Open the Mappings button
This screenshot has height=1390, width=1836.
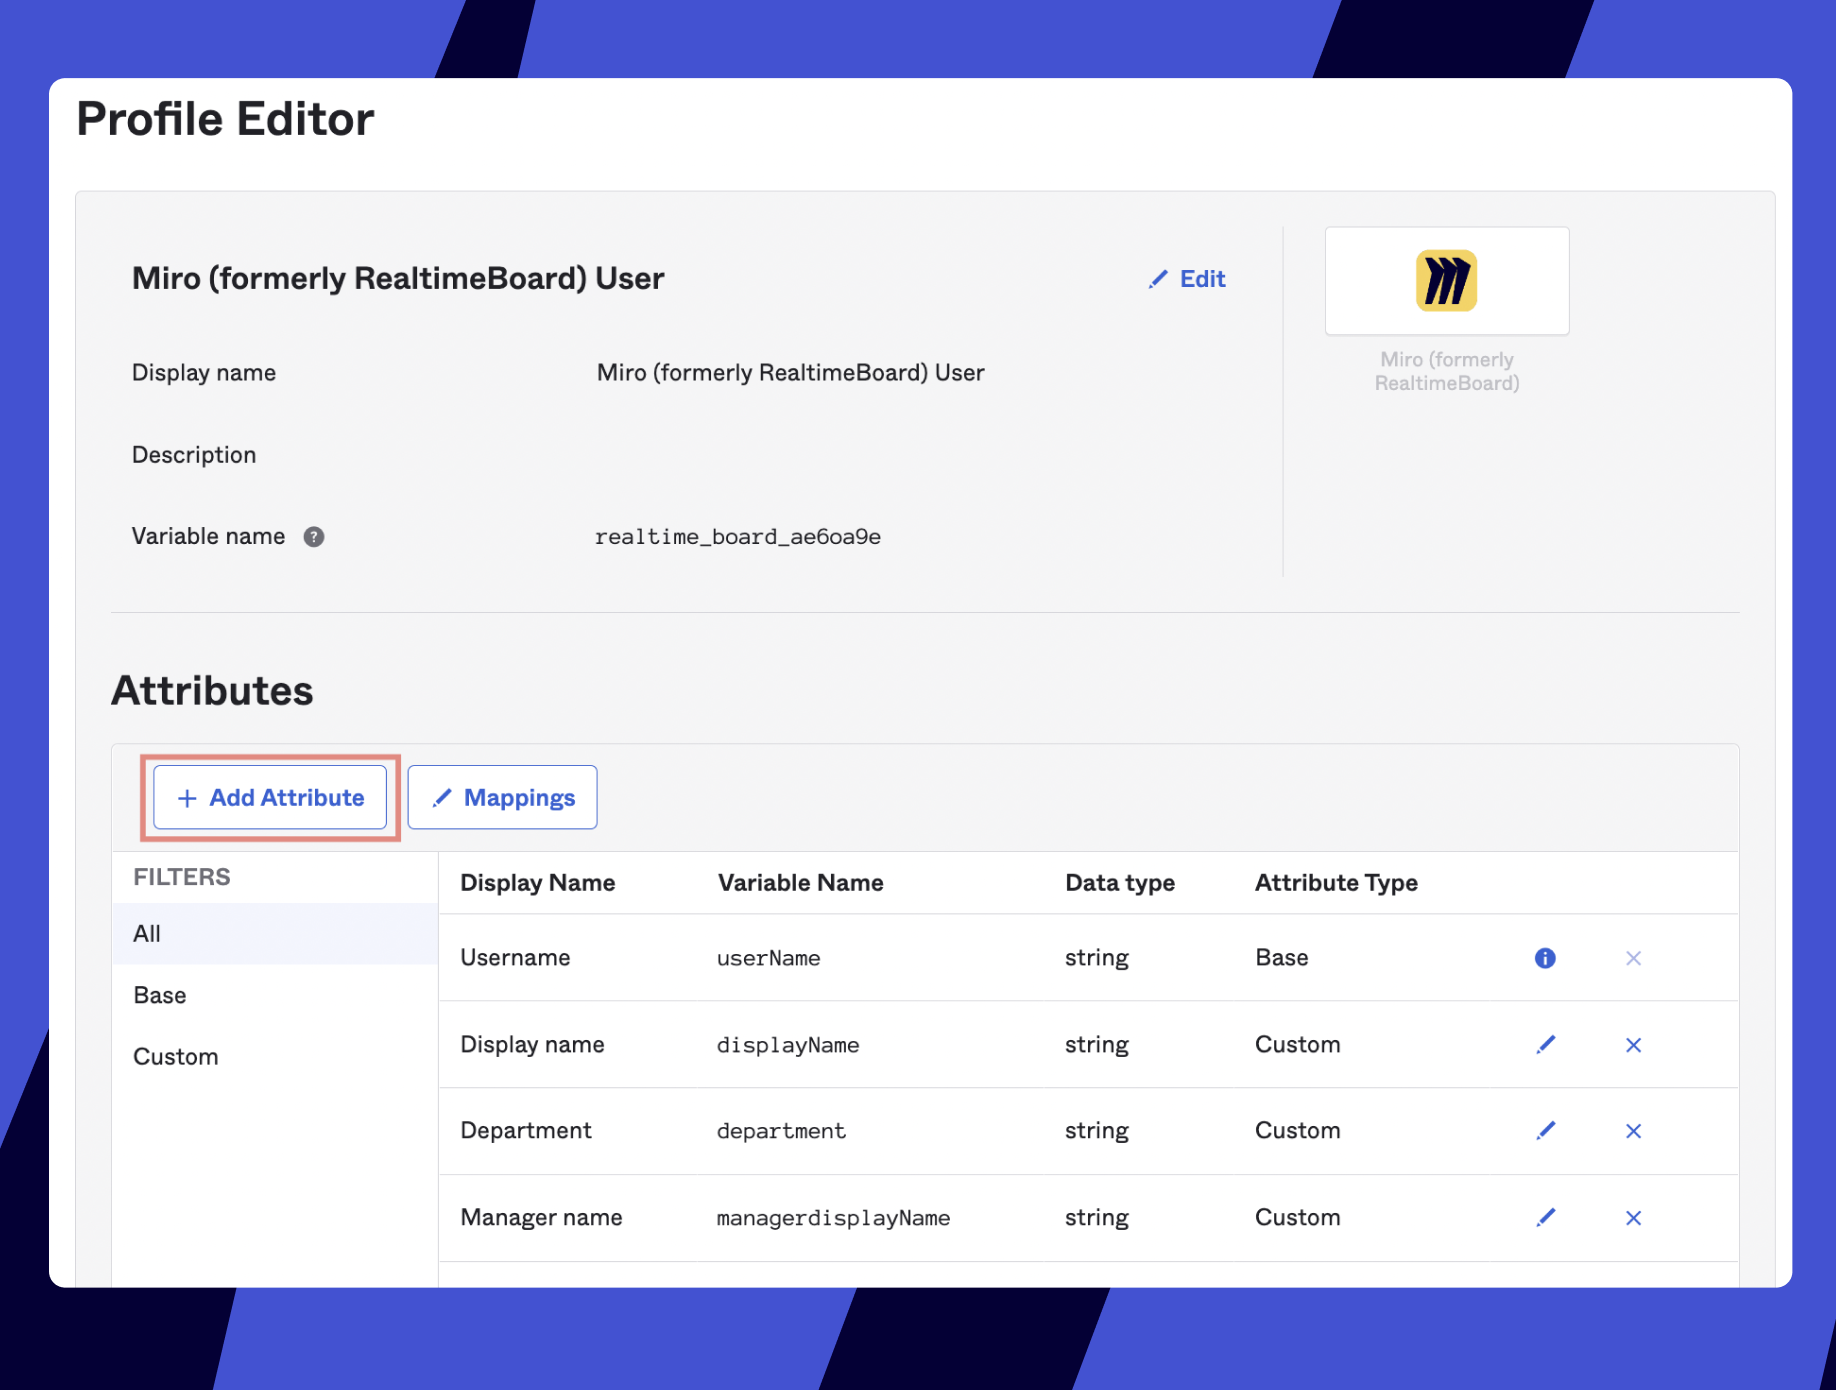point(502,798)
